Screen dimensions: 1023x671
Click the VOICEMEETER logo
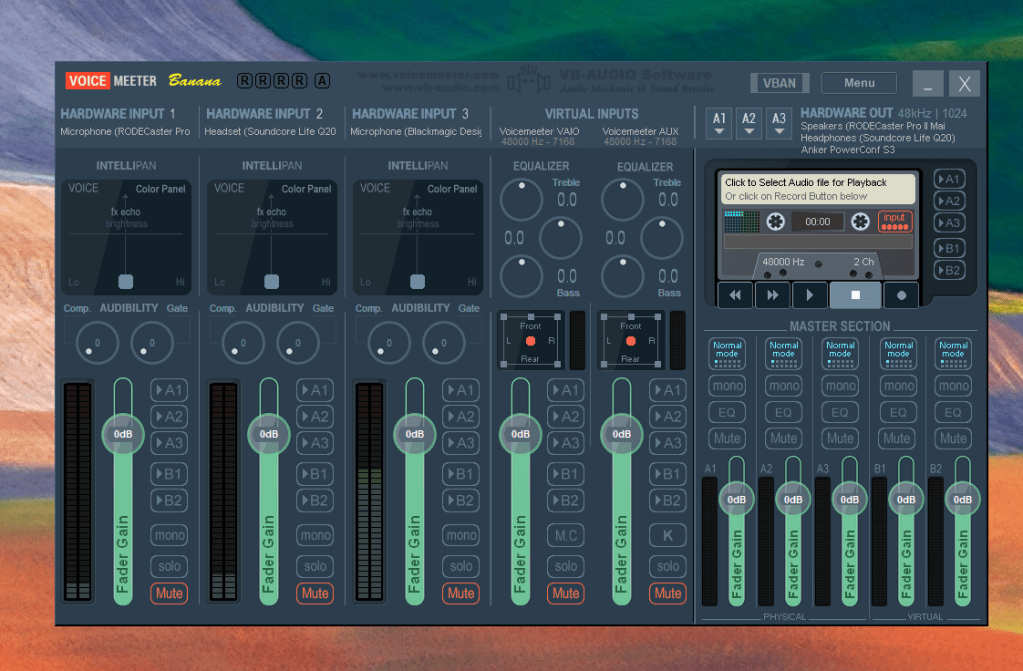coord(111,81)
